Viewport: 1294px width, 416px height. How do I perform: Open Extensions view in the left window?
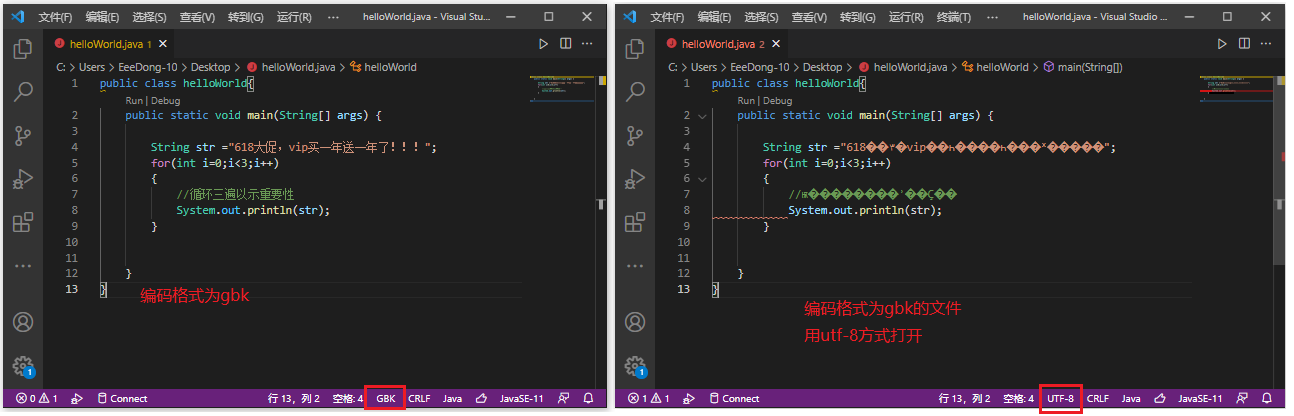(23, 222)
